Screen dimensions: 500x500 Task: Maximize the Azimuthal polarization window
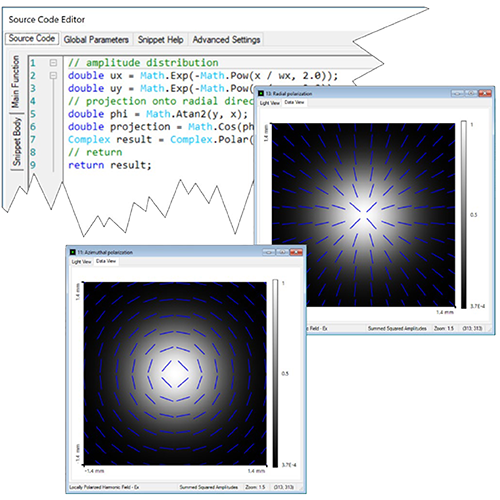(x=282, y=252)
